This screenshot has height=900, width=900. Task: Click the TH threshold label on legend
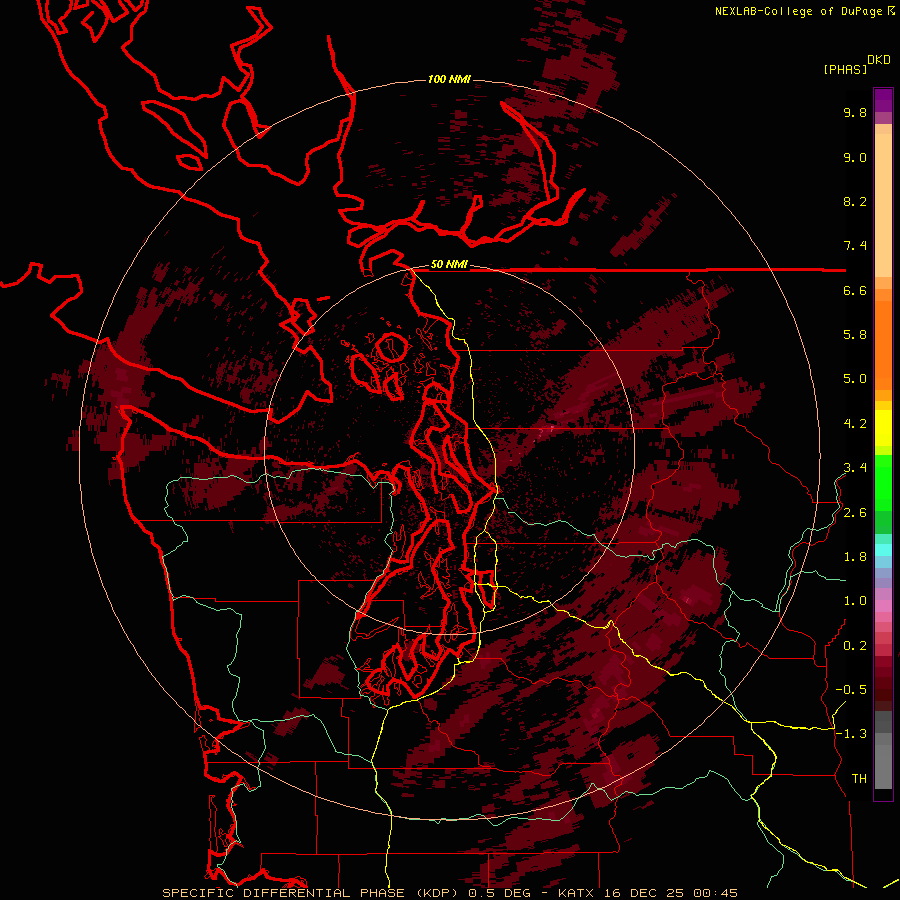tap(859, 779)
